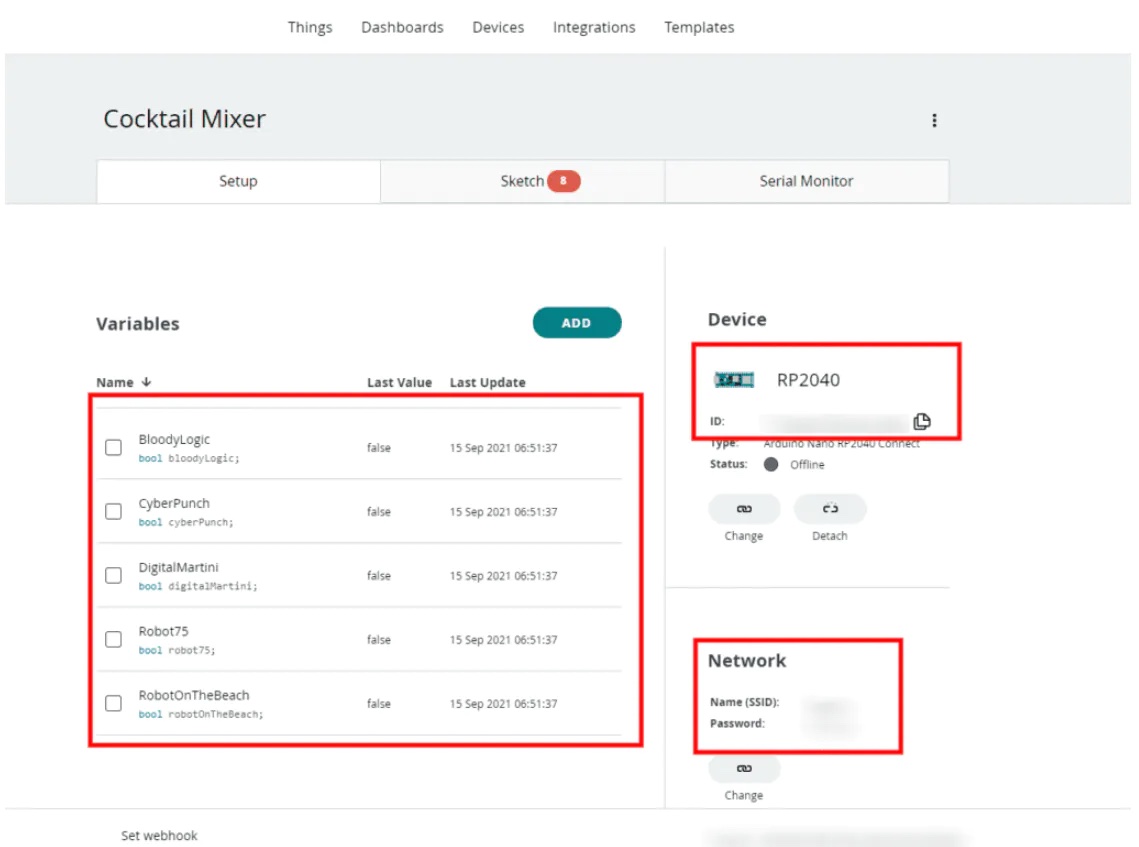Toggle the RobotOnTheBeach checkbox
Viewport: 1139px width, 847px height.
point(114,704)
